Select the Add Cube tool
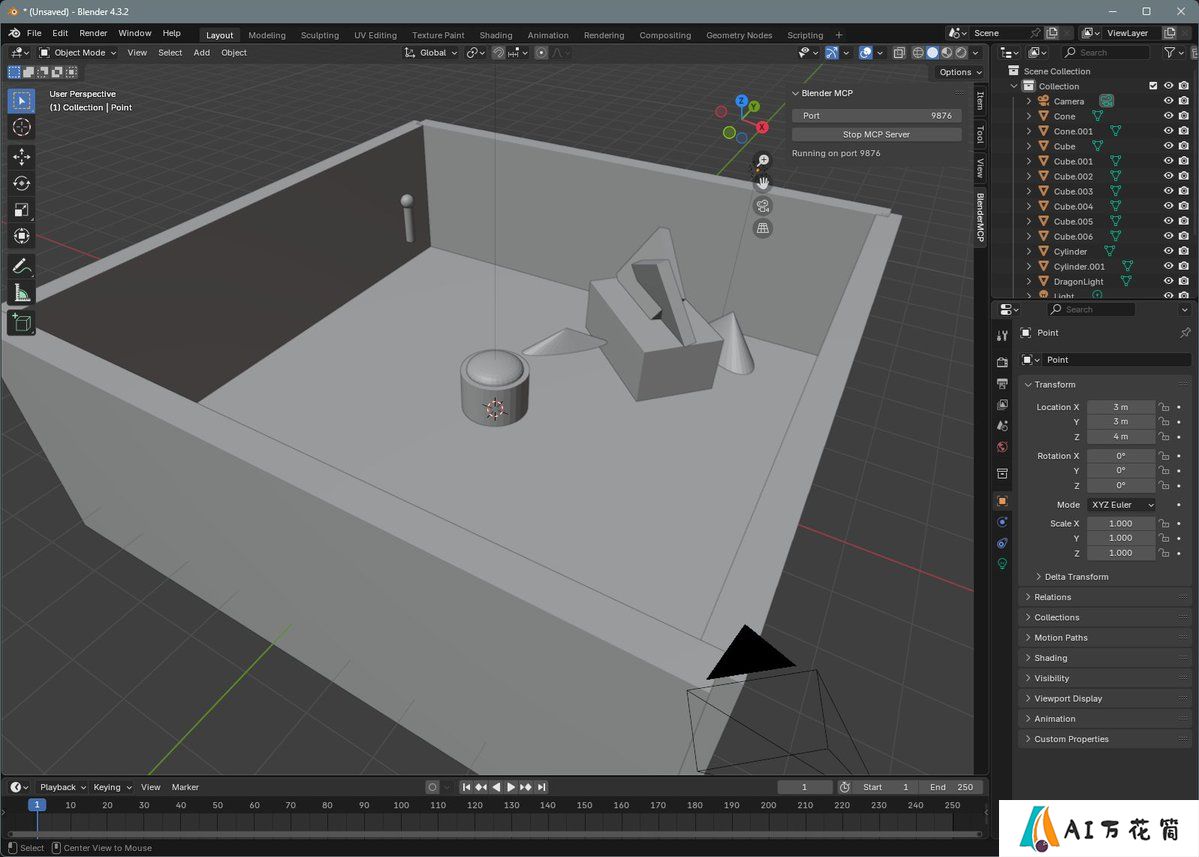The width and height of the screenshot is (1199, 857). tap(21, 323)
